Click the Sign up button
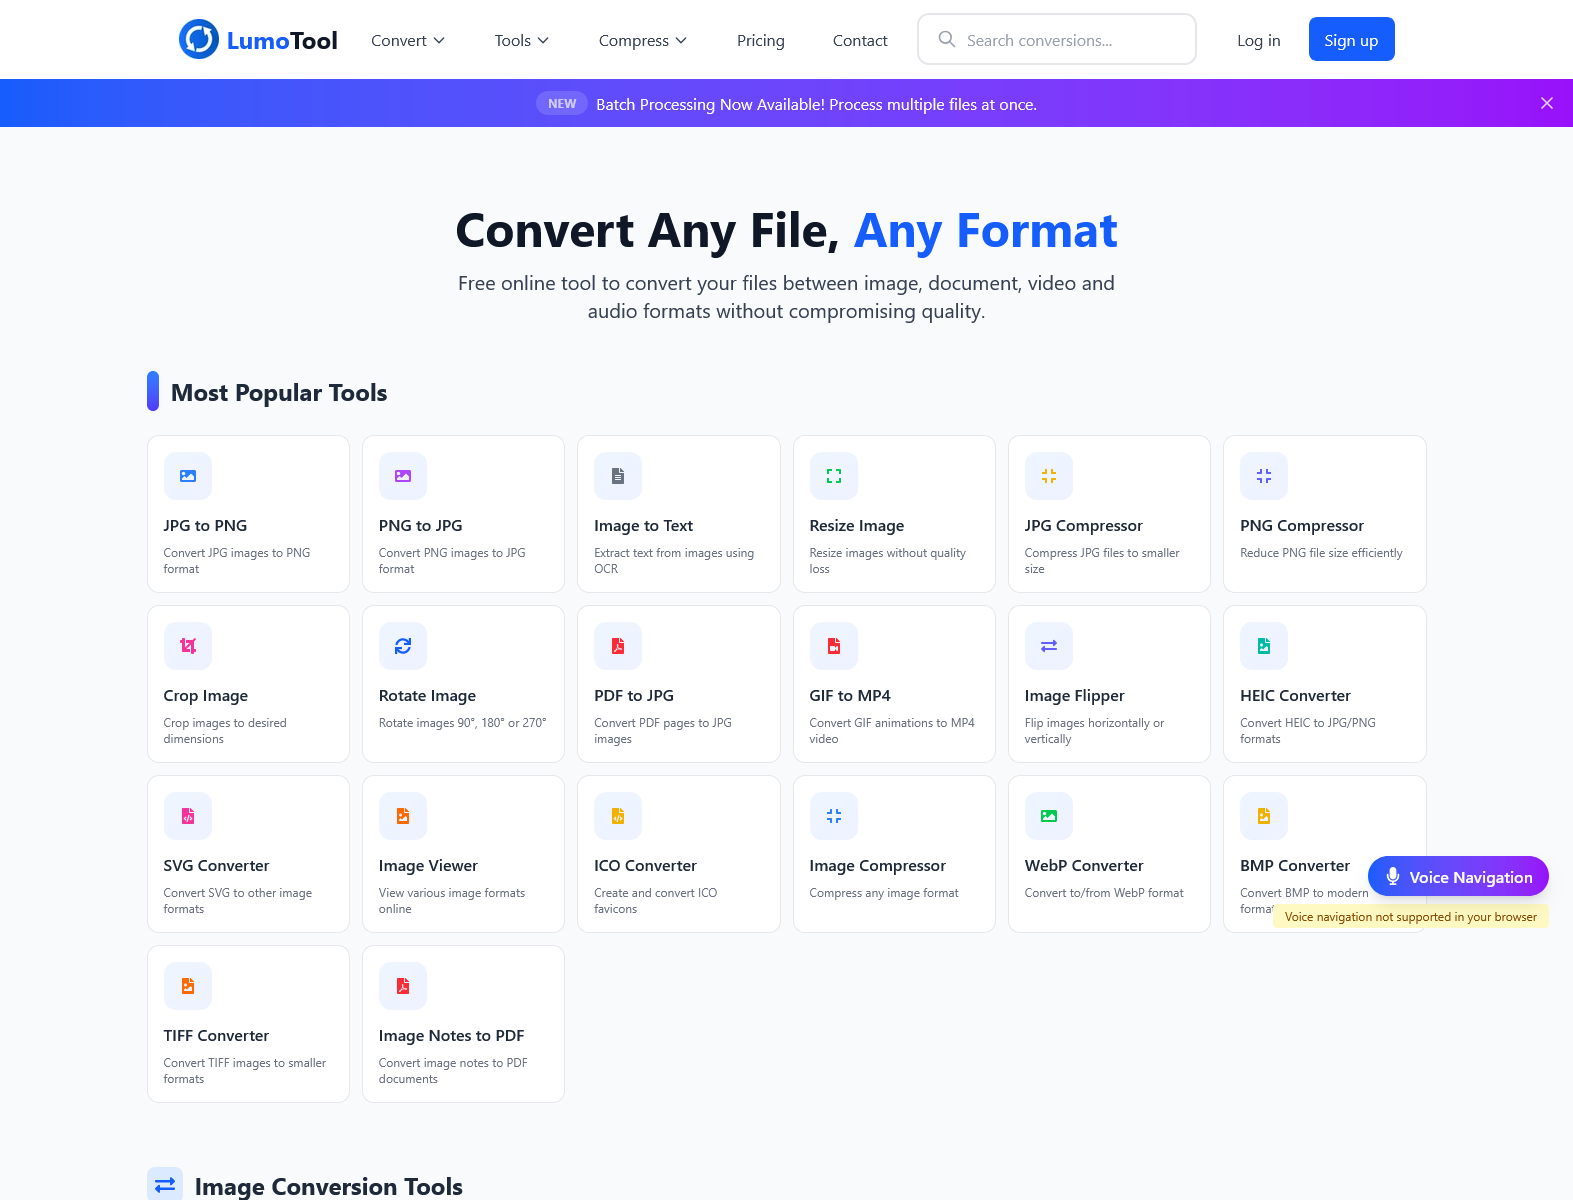The width and height of the screenshot is (1573, 1200). point(1351,40)
